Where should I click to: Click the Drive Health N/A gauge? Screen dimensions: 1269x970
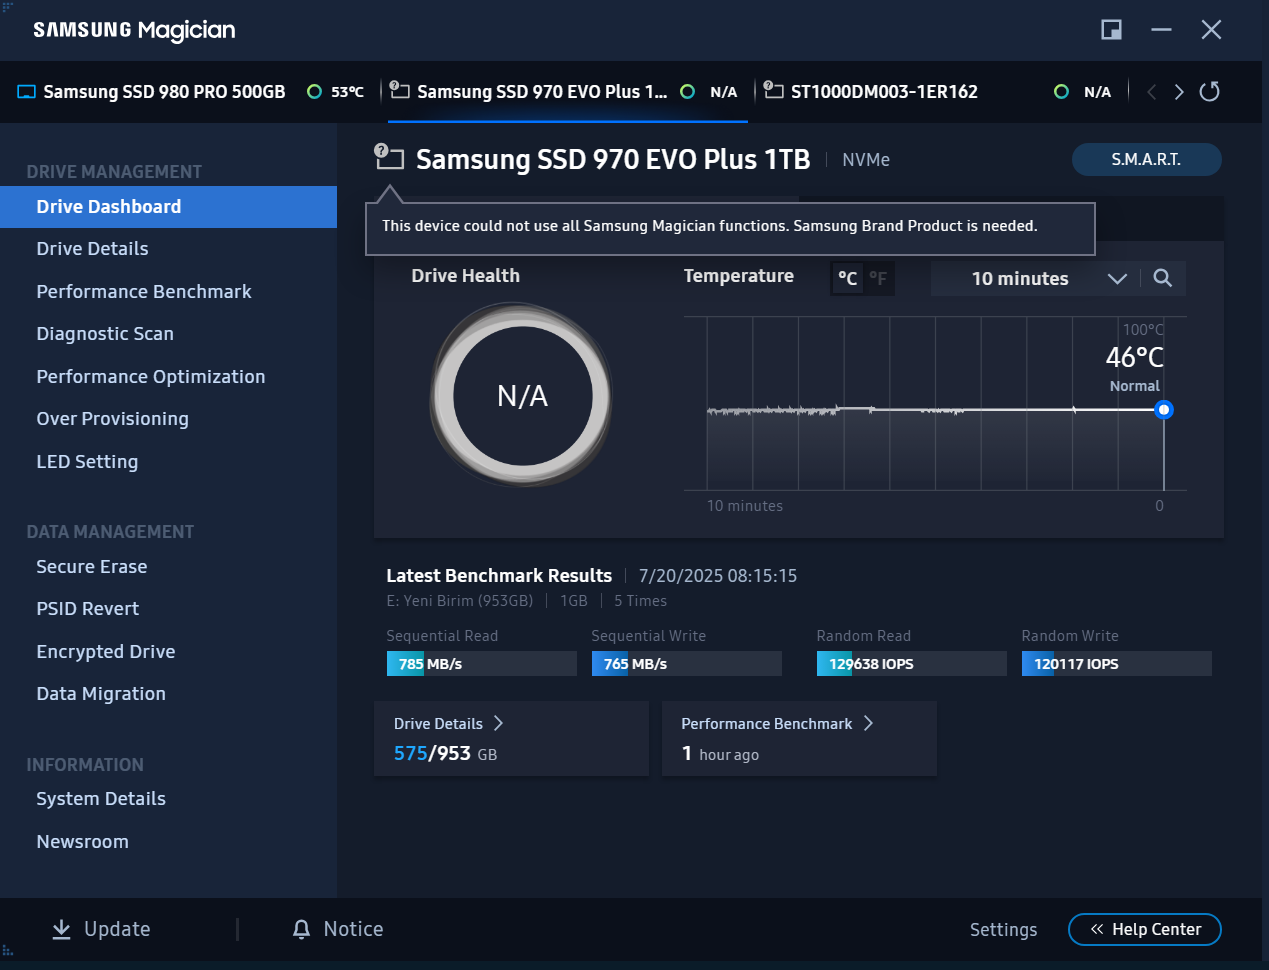point(522,396)
